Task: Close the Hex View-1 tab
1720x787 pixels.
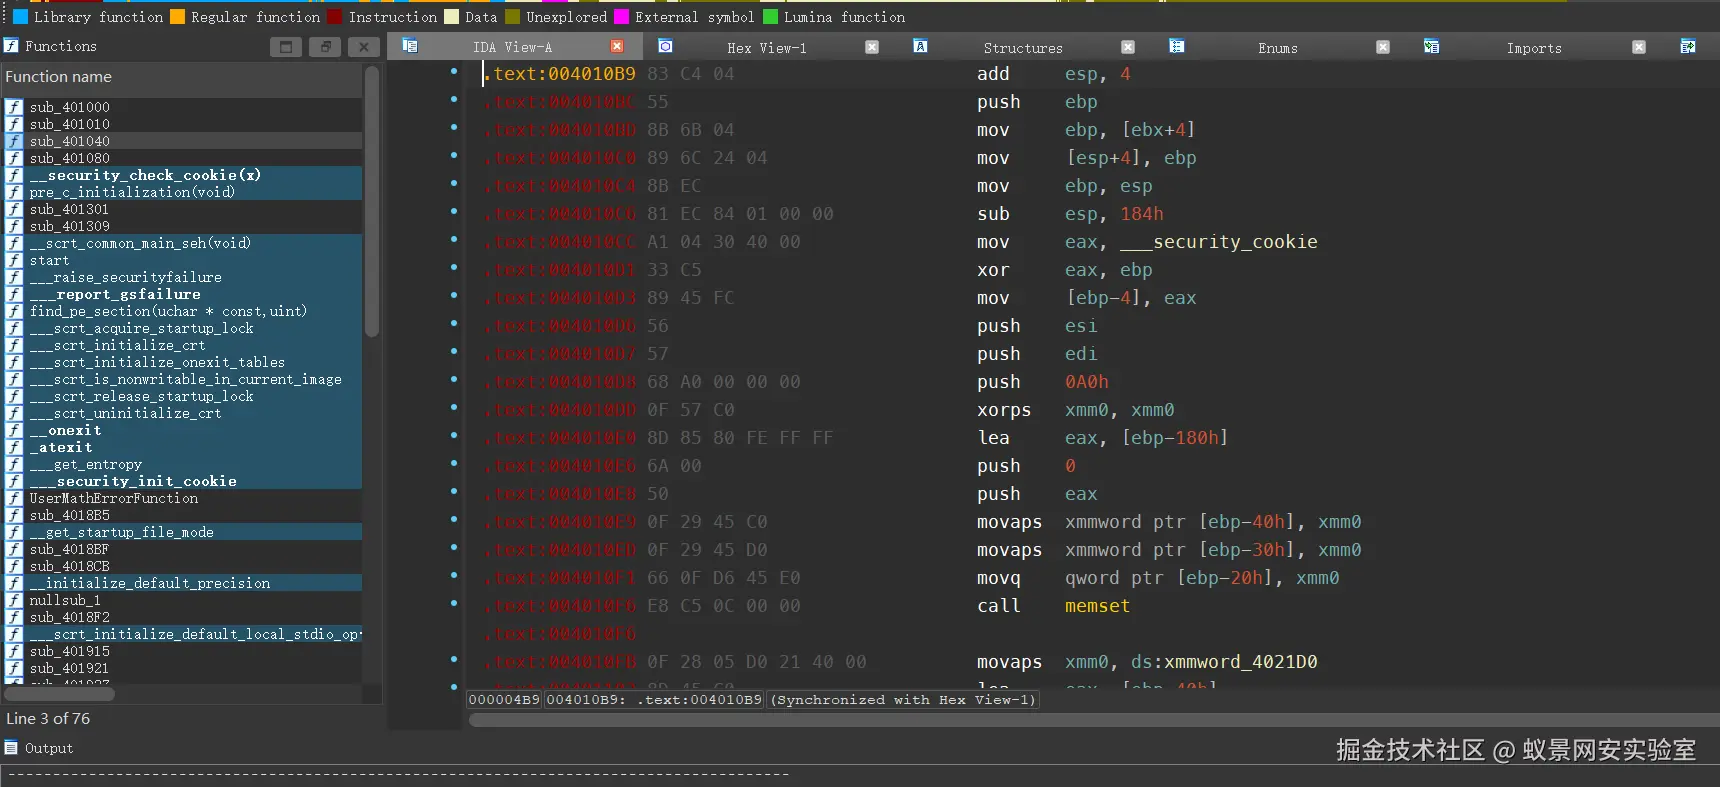Action: point(872,47)
